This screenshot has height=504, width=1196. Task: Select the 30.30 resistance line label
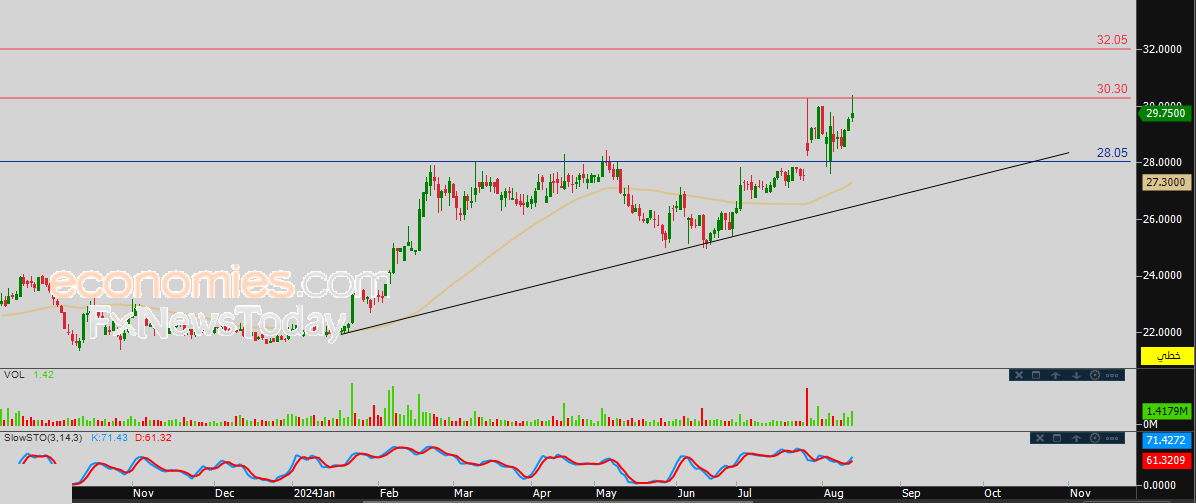click(x=1111, y=89)
